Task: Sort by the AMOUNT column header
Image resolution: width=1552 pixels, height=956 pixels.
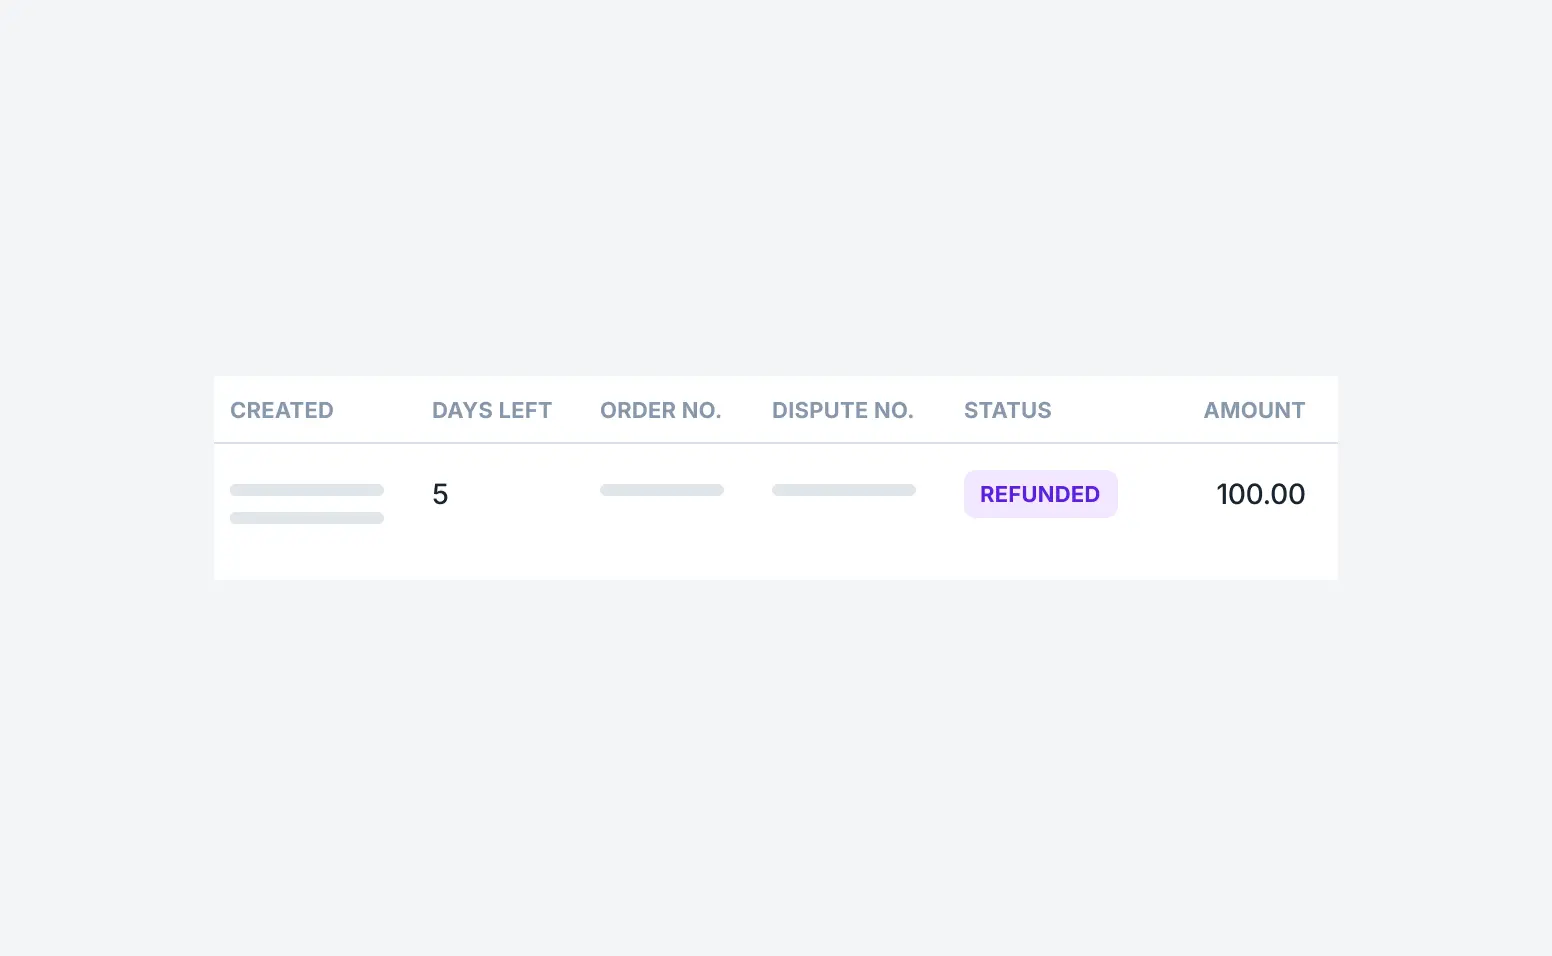Action: (1254, 410)
